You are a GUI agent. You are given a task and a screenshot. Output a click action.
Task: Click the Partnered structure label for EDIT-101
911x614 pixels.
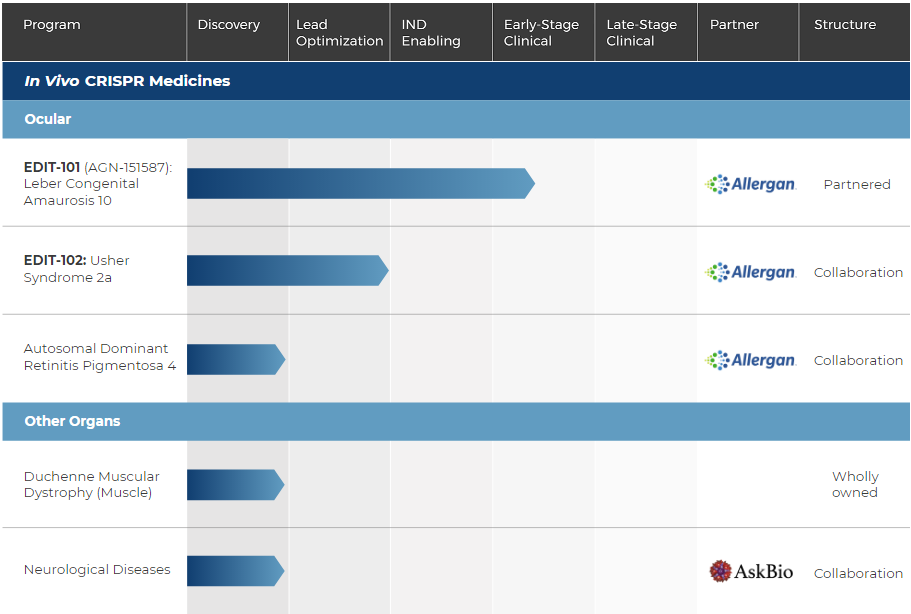click(x=857, y=184)
